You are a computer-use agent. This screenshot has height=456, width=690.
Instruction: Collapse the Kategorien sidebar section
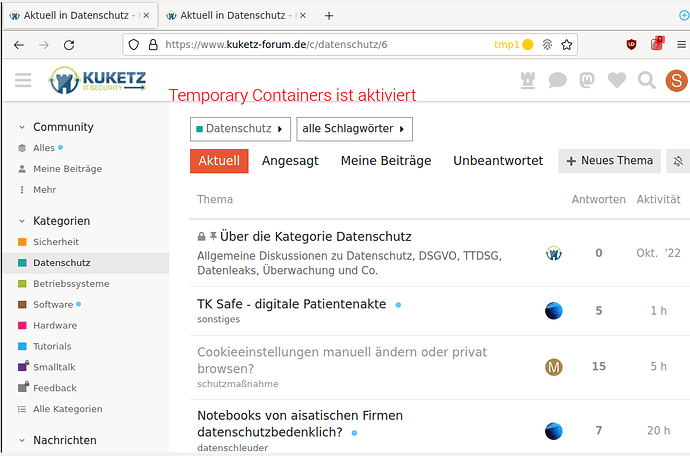coord(22,221)
